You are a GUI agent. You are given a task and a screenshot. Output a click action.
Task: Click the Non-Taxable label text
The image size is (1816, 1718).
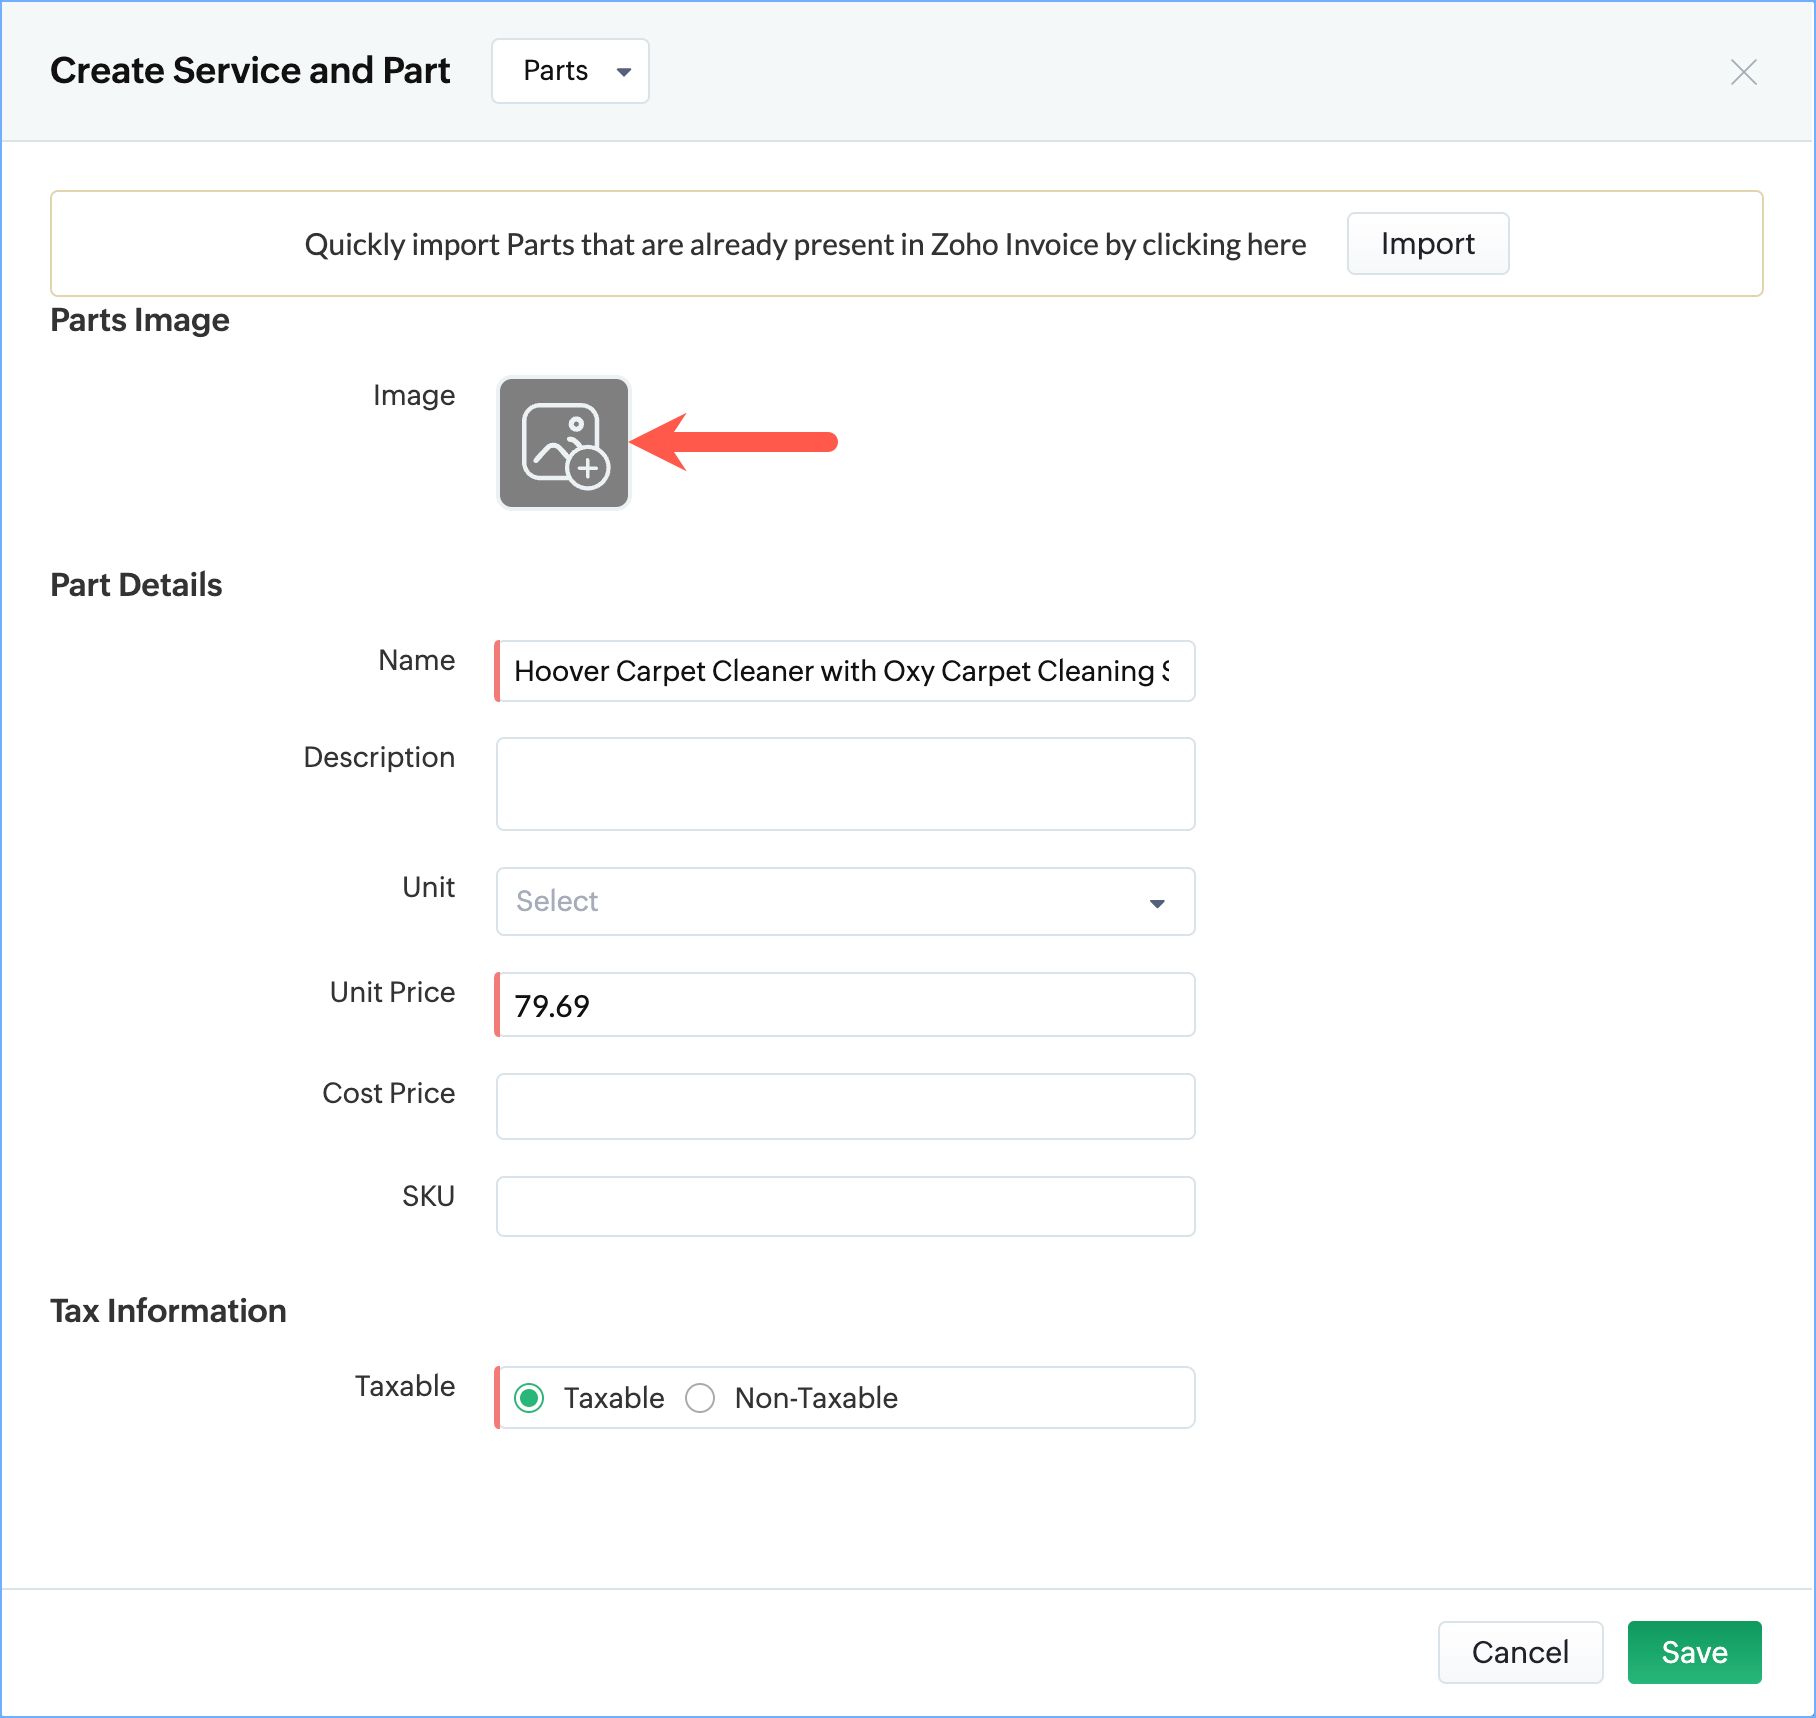pos(816,1397)
